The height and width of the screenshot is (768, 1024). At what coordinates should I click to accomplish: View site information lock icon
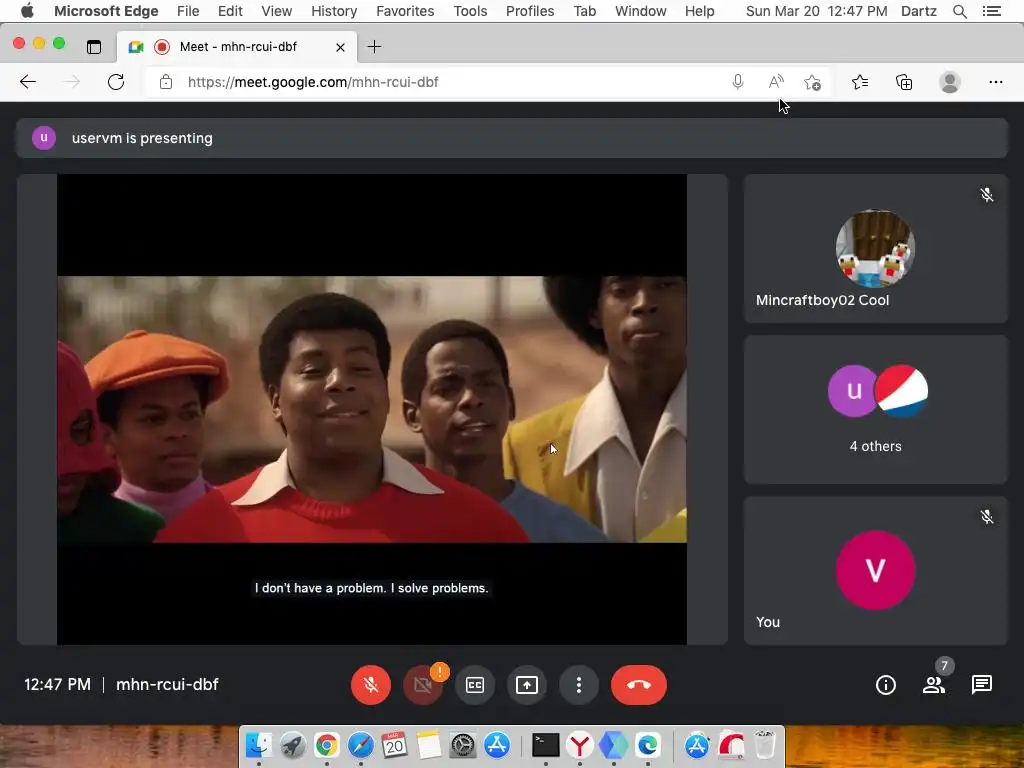[x=166, y=82]
